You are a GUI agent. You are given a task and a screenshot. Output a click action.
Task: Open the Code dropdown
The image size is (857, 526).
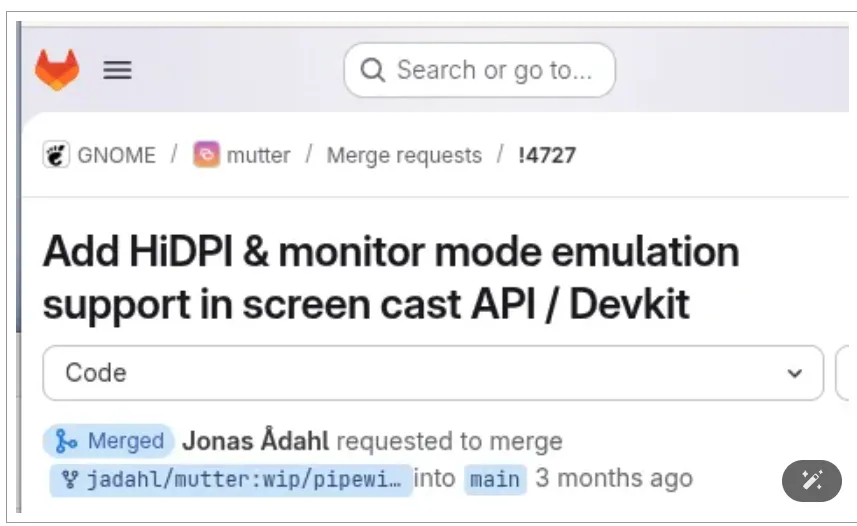pyautogui.click(x=432, y=373)
